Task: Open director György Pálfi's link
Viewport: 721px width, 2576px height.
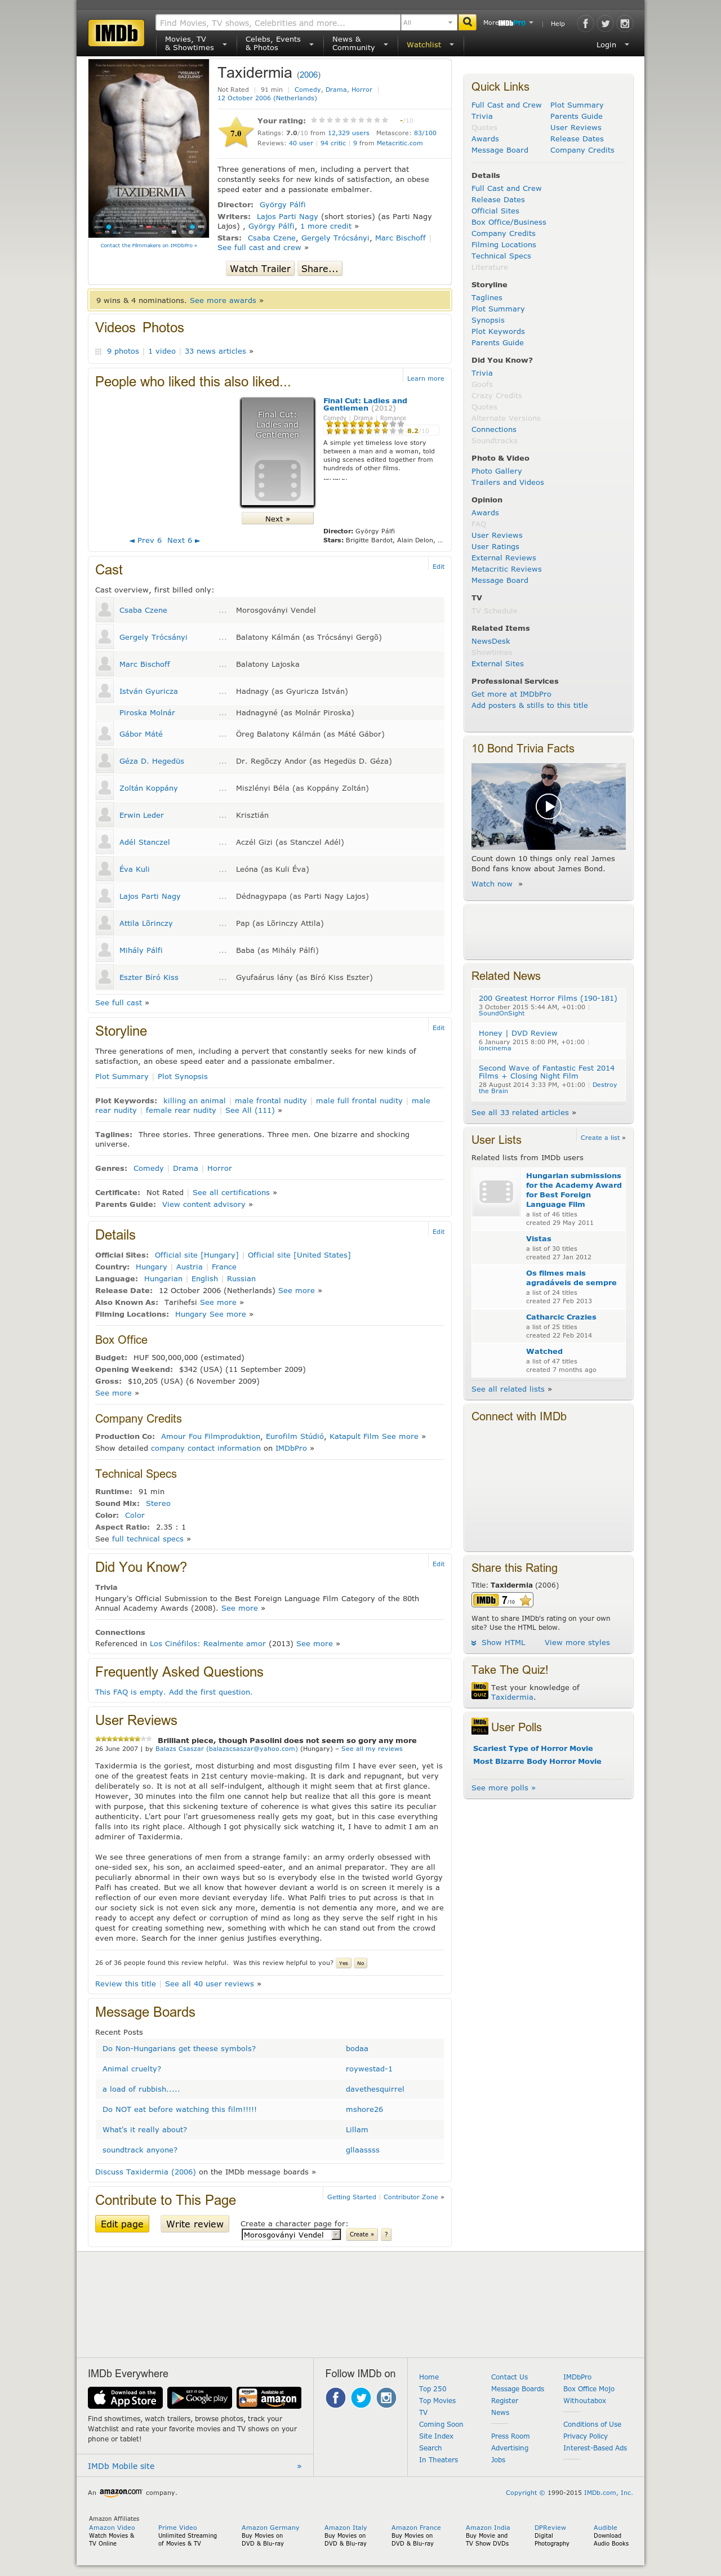Action: (x=283, y=204)
